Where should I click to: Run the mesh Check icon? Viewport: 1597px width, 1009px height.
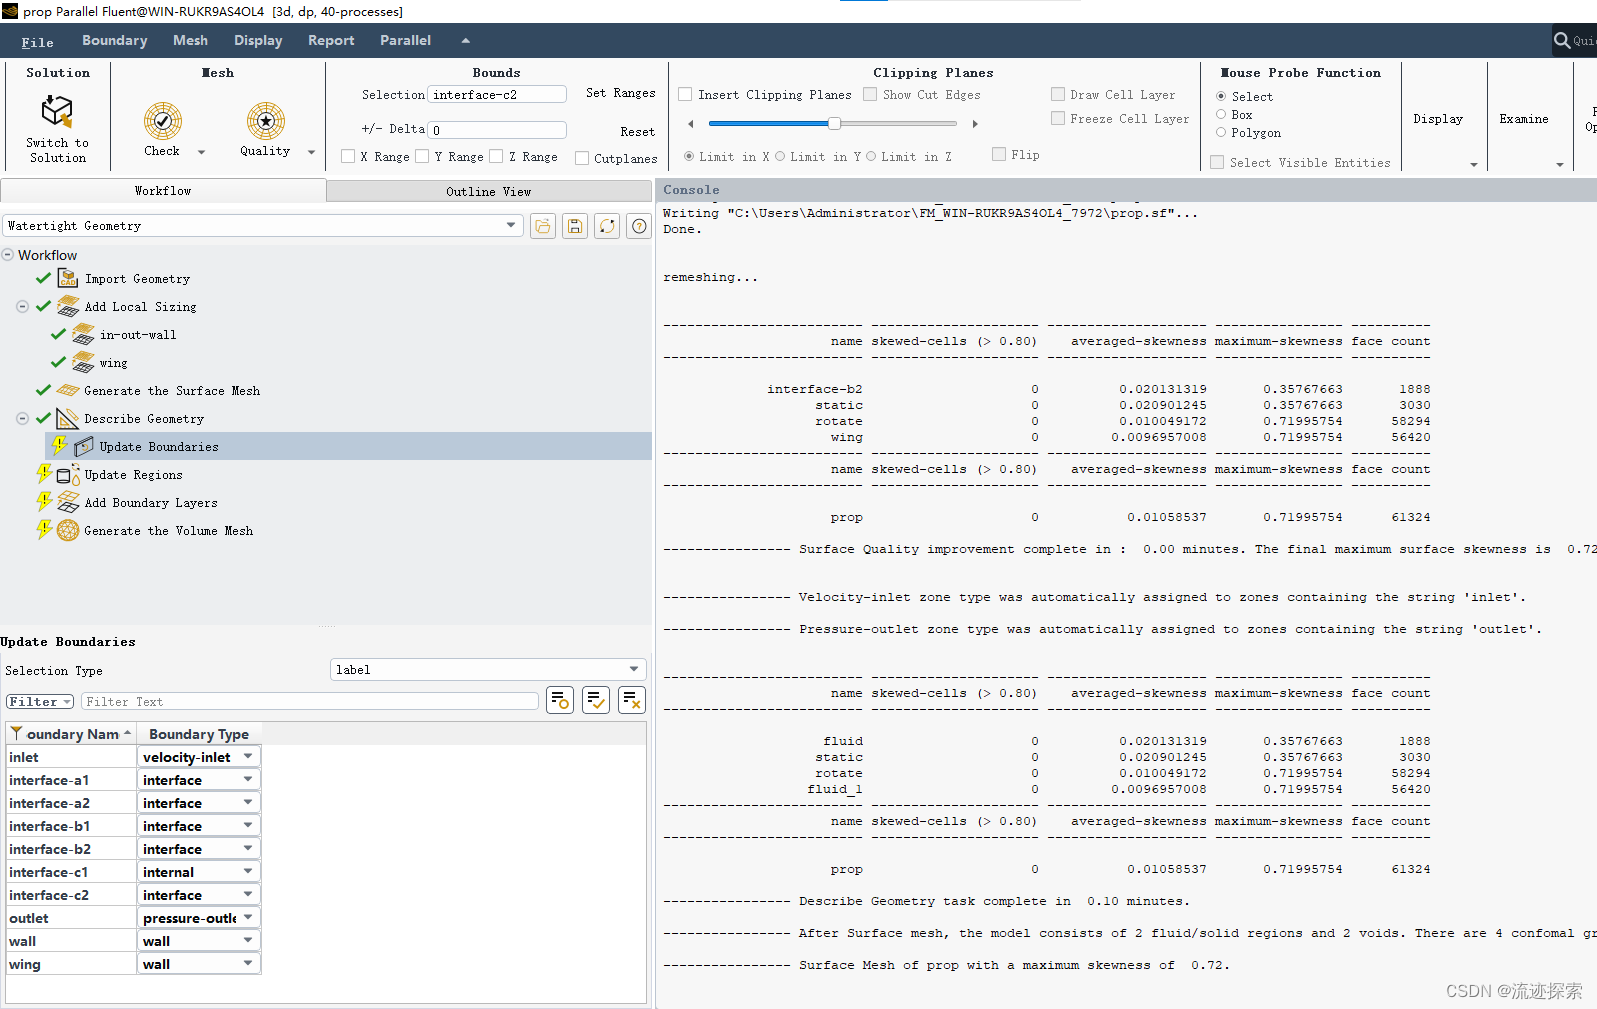tap(162, 121)
